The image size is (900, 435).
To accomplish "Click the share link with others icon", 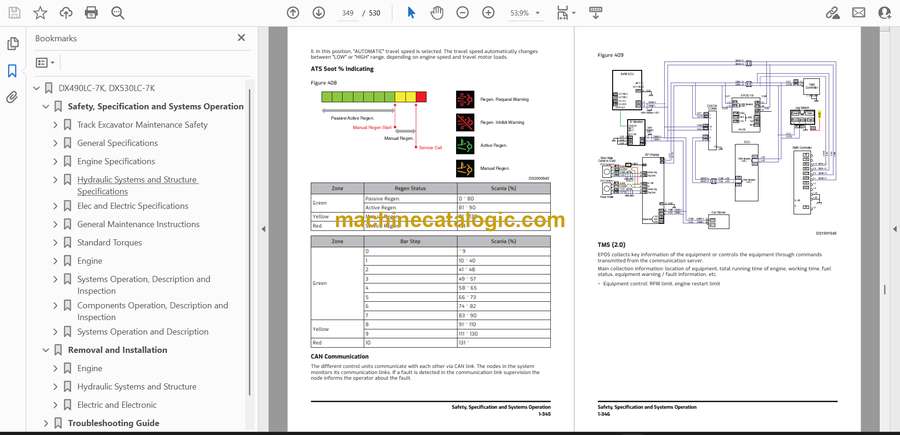I will click(x=832, y=13).
